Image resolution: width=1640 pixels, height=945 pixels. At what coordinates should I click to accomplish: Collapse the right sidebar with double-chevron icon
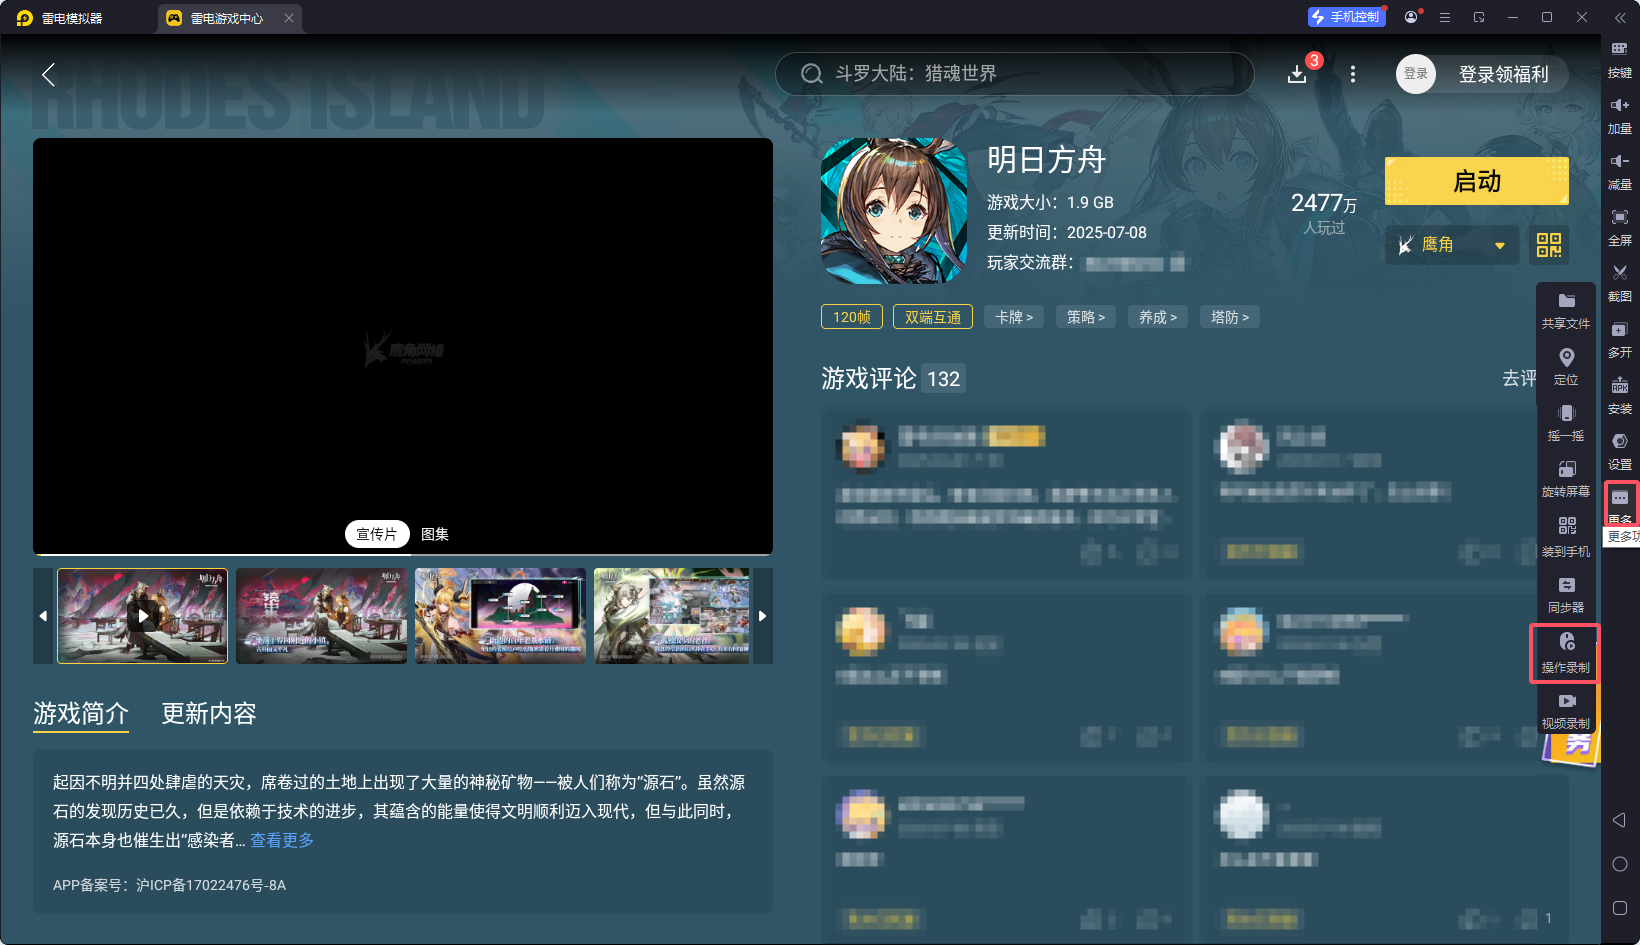click(1620, 17)
